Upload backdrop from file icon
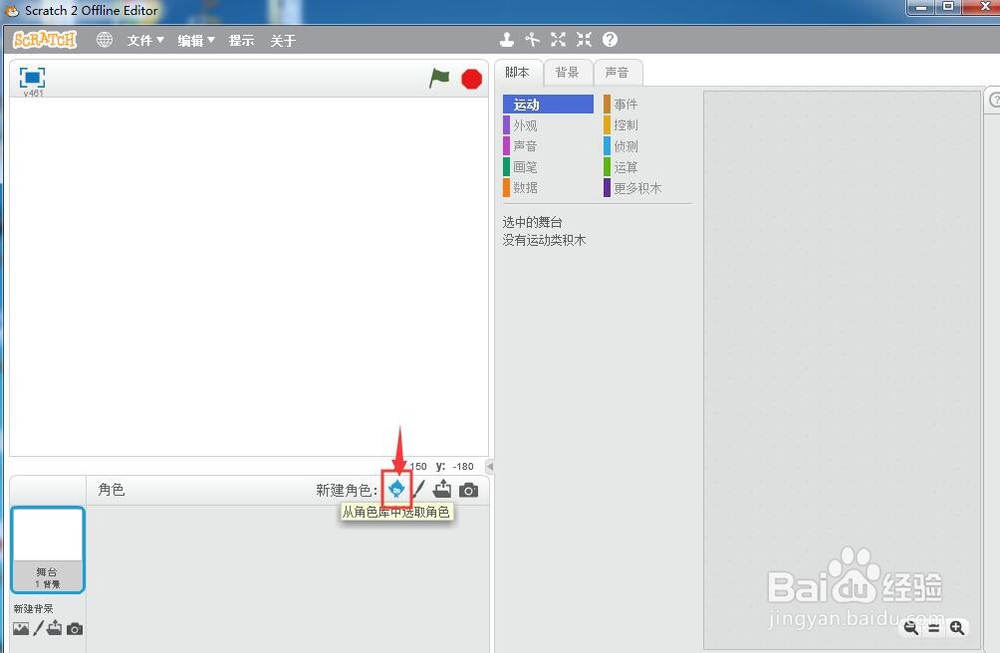Viewport: 1000px width, 653px height. click(x=55, y=628)
